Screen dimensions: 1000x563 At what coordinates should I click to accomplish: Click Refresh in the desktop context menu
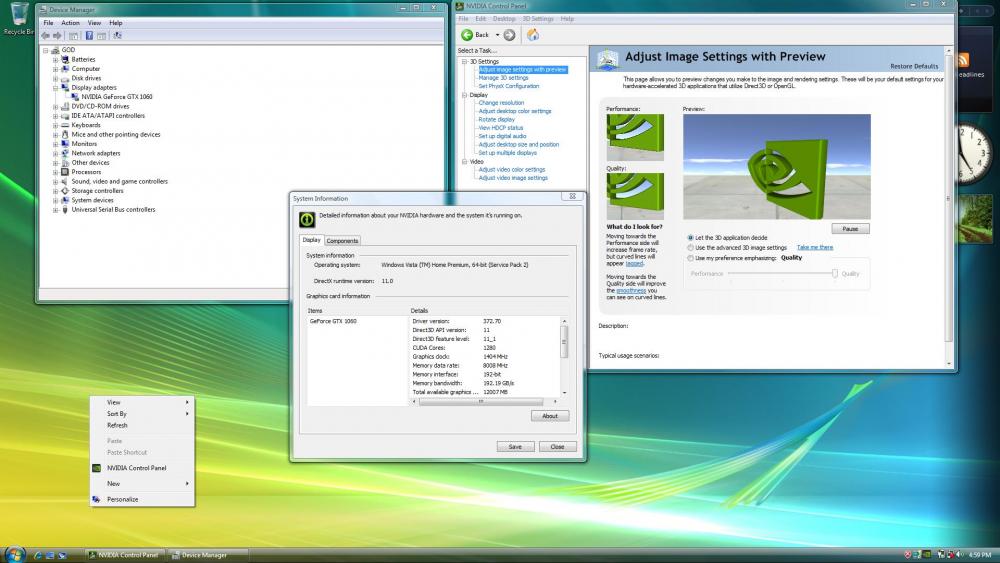tap(117, 425)
